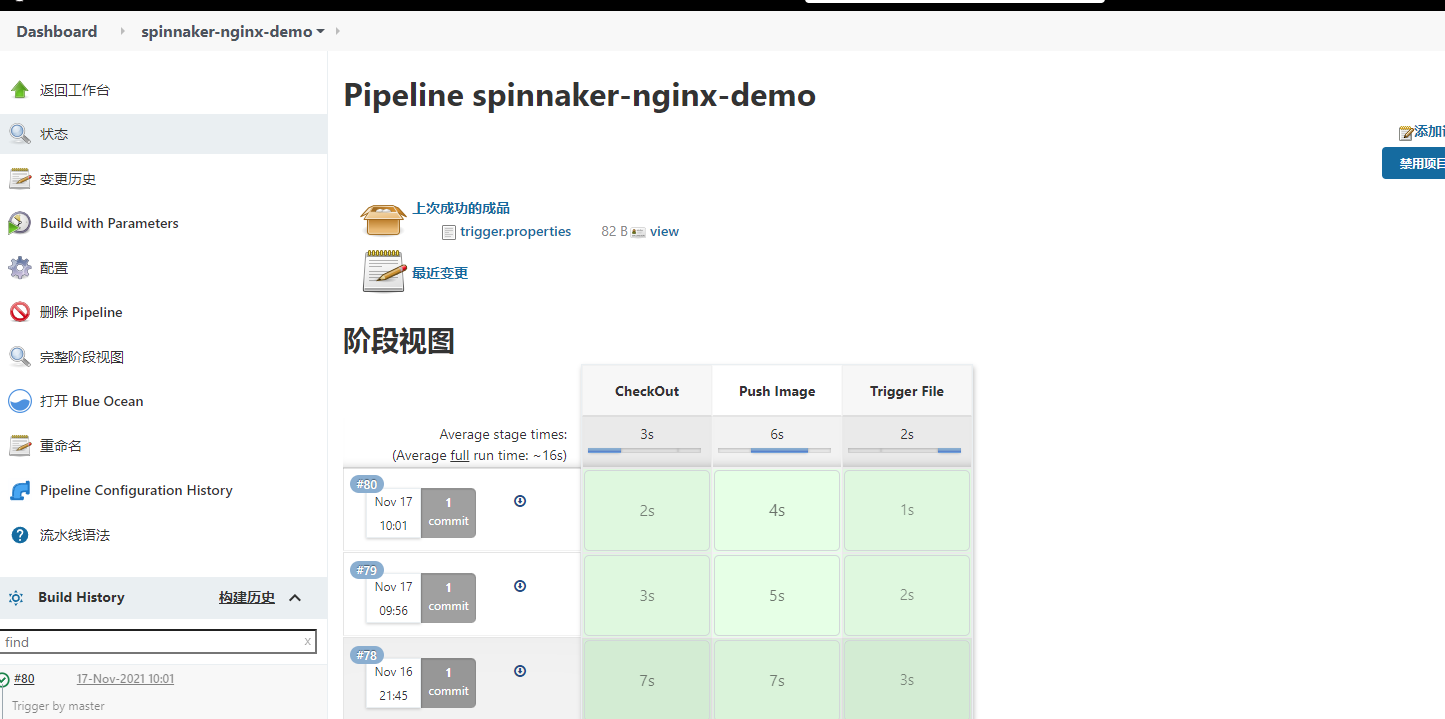Viewport: 1445px width, 719px height.
Task: Clear the find box with the x icon
Action: tap(307, 642)
